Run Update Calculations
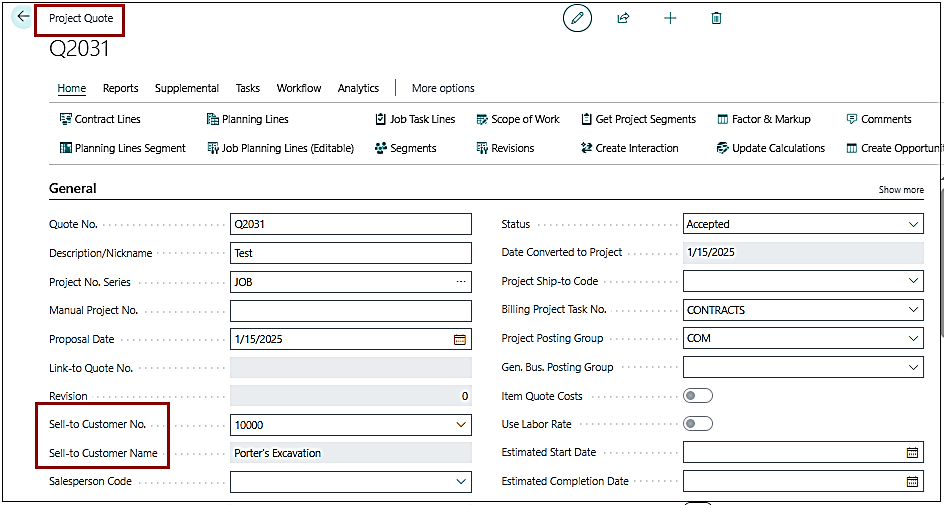The height and width of the screenshot is (505, 944). [771, 148]
